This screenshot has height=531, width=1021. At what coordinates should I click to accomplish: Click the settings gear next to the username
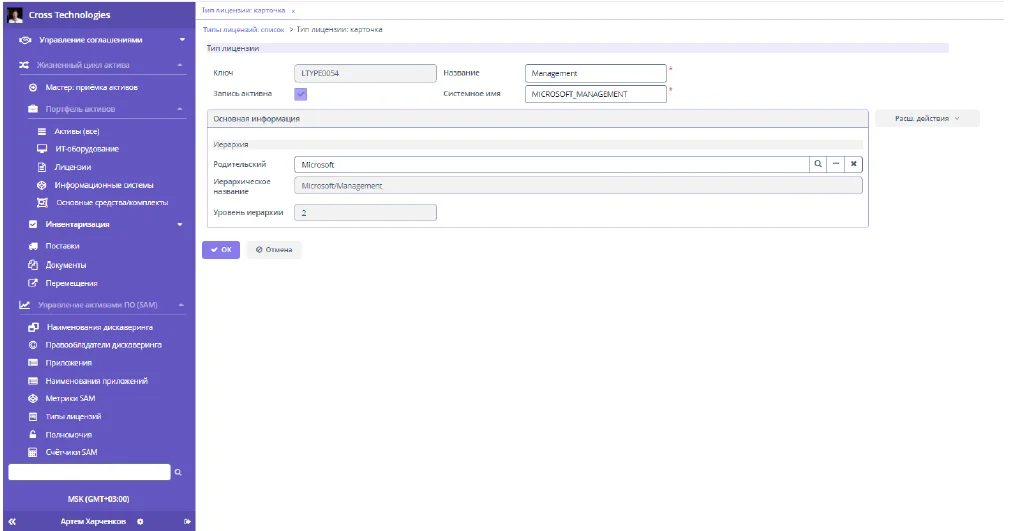[x=140, y=521]
